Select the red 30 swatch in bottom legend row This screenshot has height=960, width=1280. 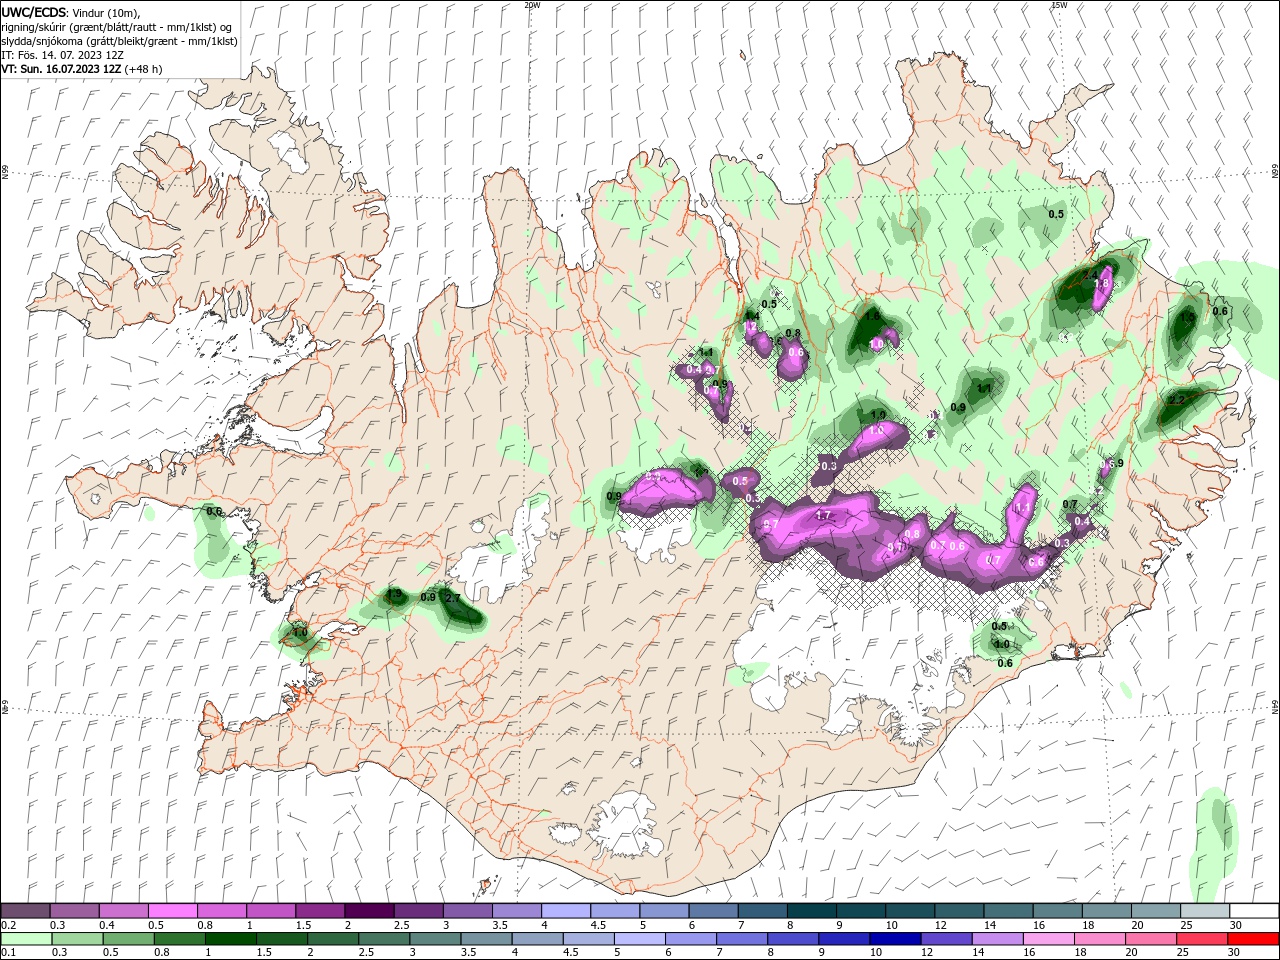tap(1253, 939)
